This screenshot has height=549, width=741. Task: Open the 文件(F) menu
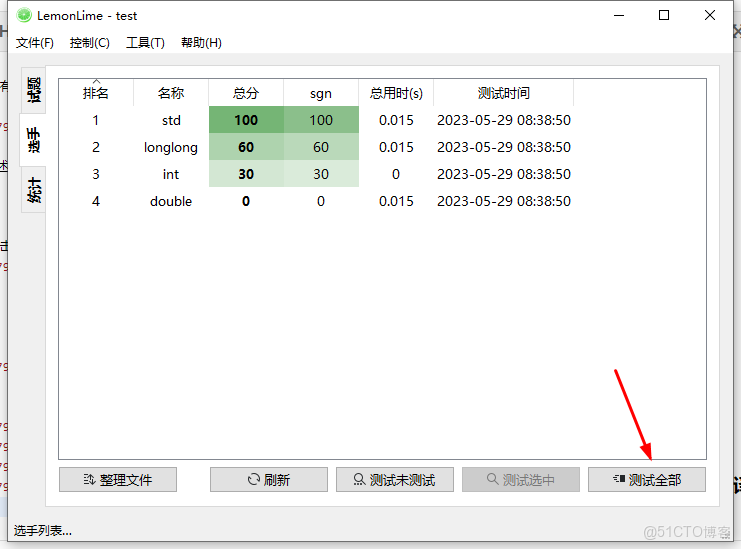[x=34, y=43]
